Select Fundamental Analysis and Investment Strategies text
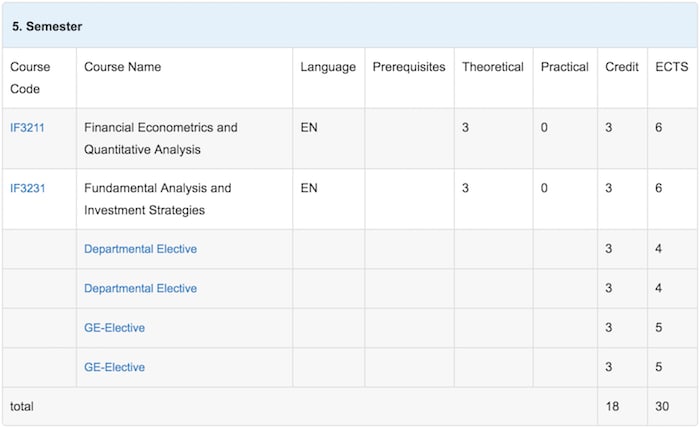Viewport: 700px width, 428px height. (158, 199)
